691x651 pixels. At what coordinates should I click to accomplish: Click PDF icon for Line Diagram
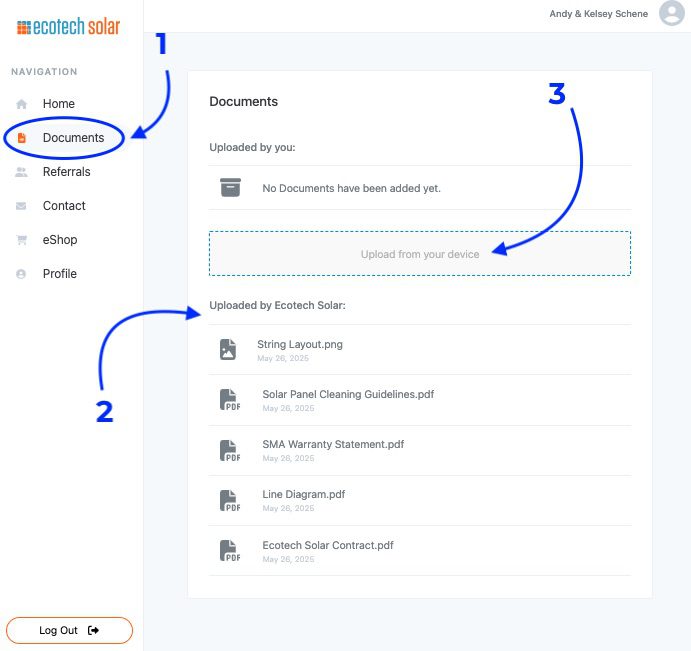click(230, 501)
